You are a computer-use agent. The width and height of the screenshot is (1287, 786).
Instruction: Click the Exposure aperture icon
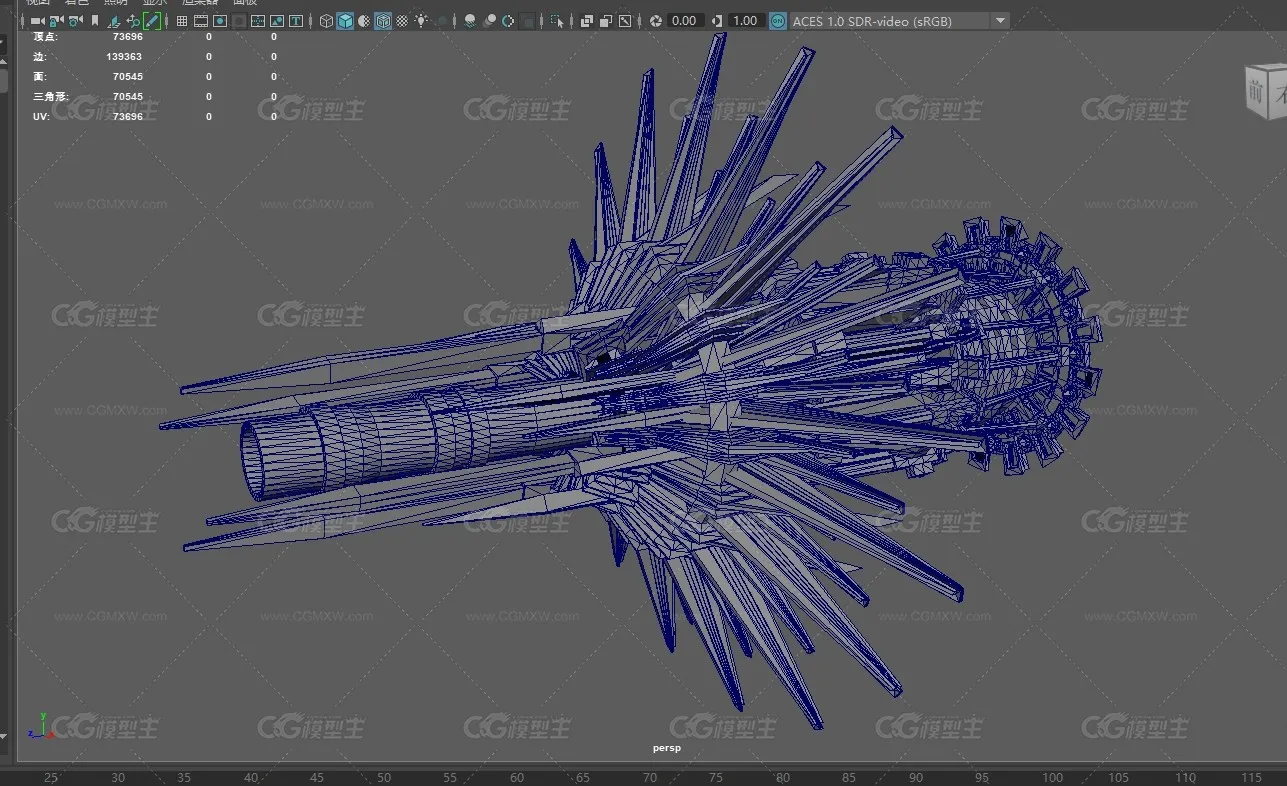(x=655, y=20)
